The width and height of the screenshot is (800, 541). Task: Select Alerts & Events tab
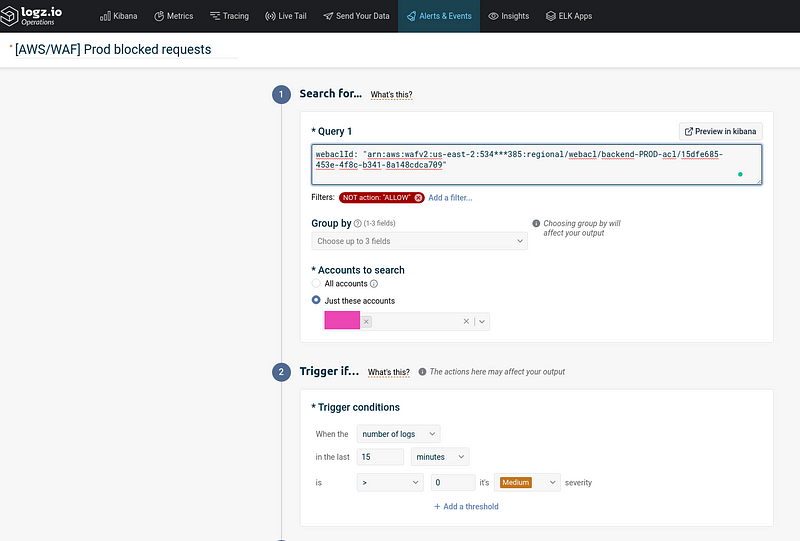pos(439,16)
